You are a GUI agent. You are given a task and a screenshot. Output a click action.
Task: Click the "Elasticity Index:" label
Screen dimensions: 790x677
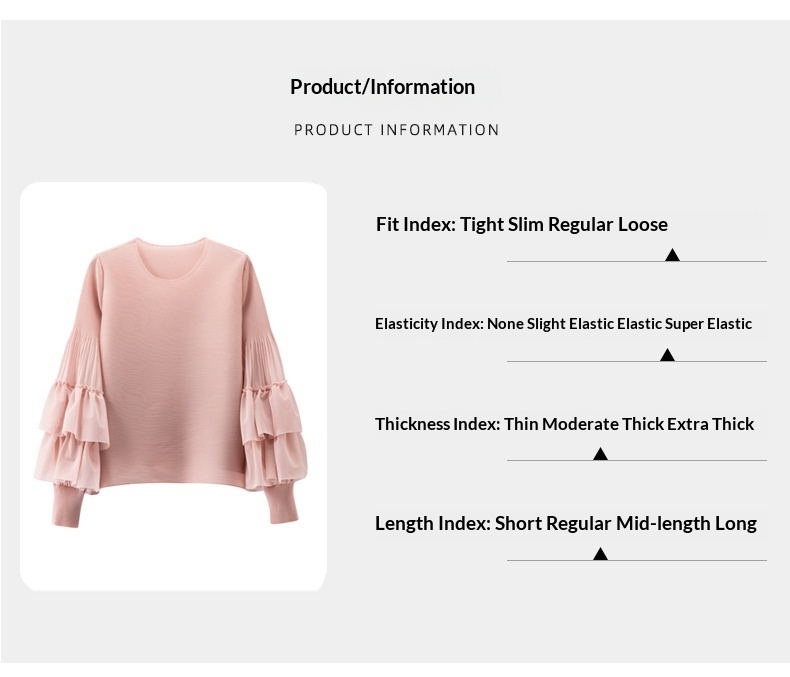click(429, 324)
